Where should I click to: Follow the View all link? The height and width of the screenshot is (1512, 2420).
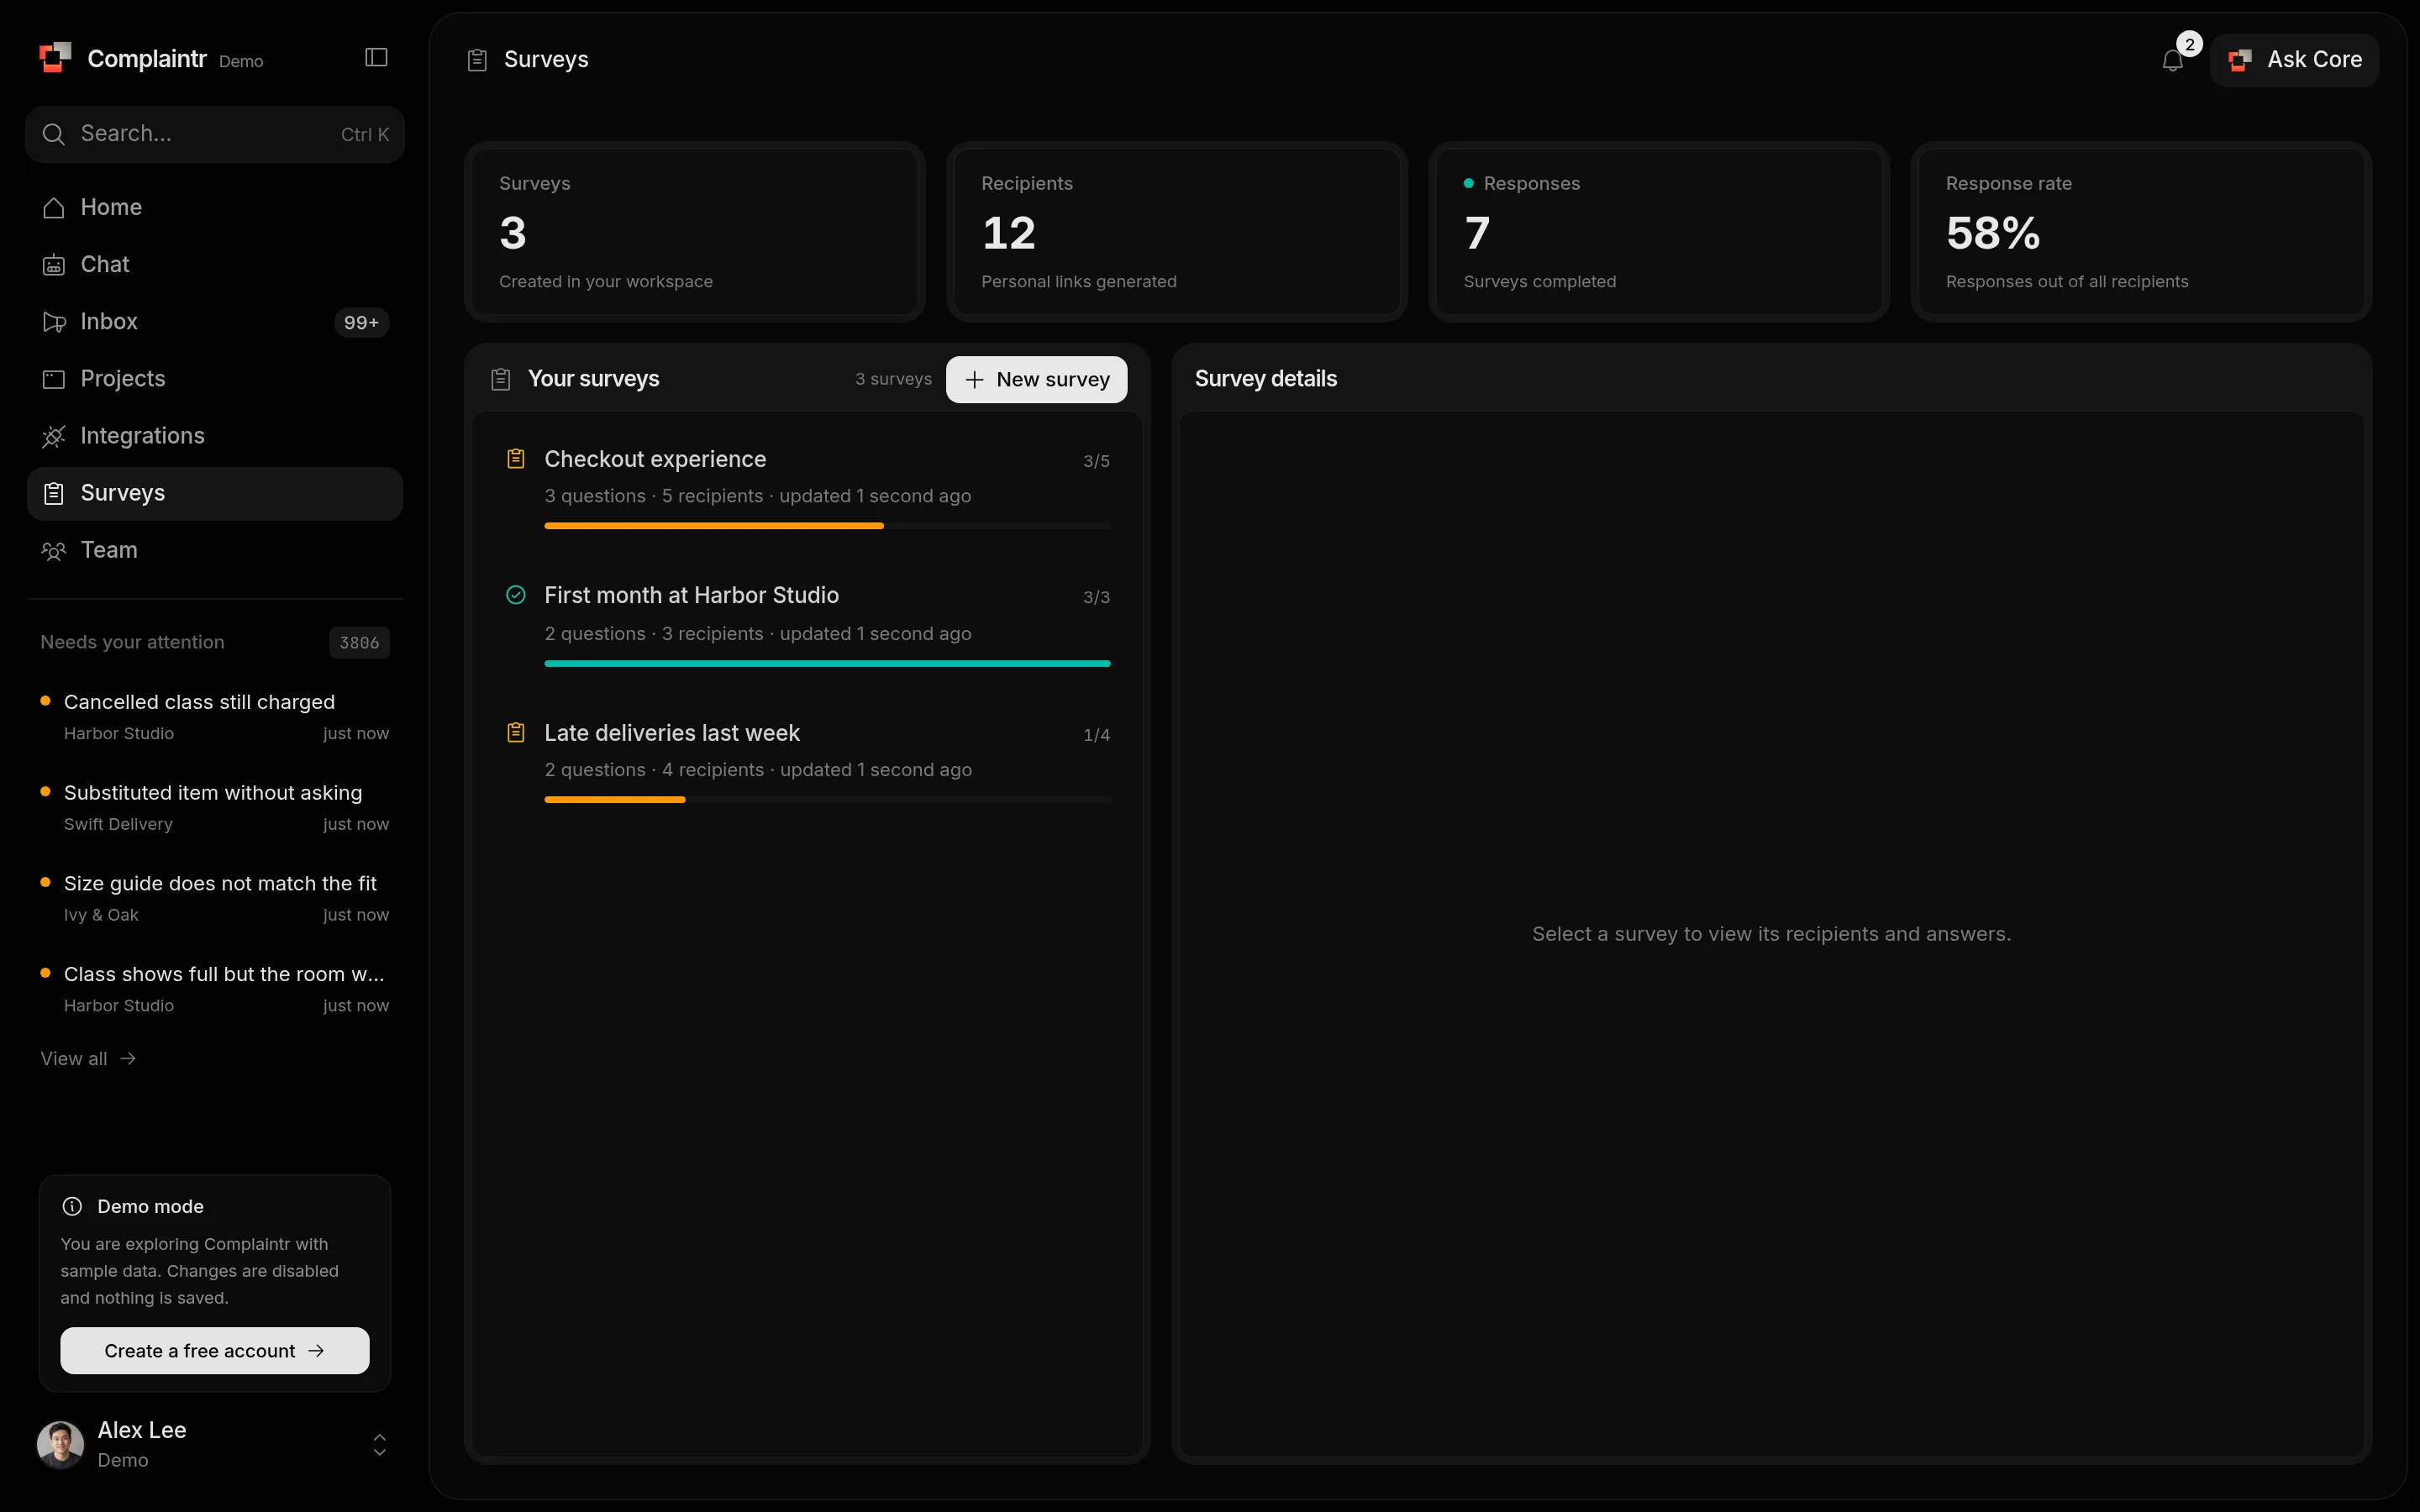coord(88,1058)
